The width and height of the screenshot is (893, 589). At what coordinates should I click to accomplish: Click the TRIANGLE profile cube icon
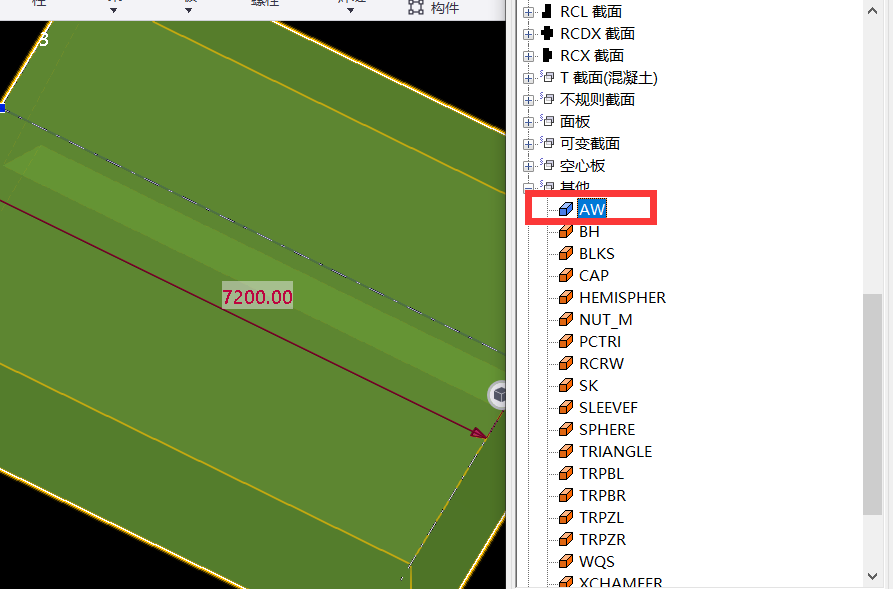click(x=566, y=451)
